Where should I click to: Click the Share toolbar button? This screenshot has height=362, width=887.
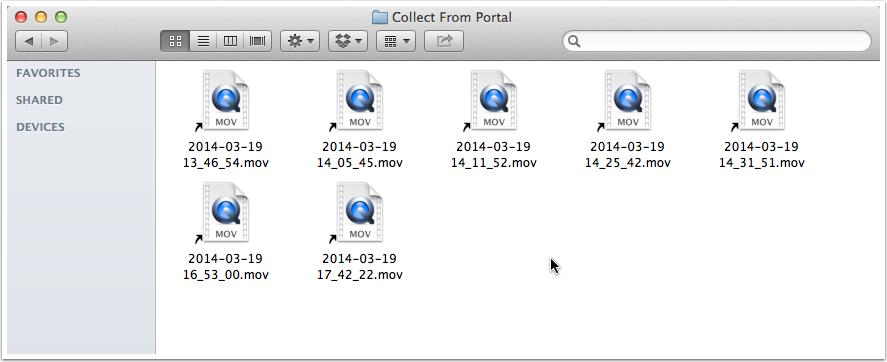(x=444, y=41)
